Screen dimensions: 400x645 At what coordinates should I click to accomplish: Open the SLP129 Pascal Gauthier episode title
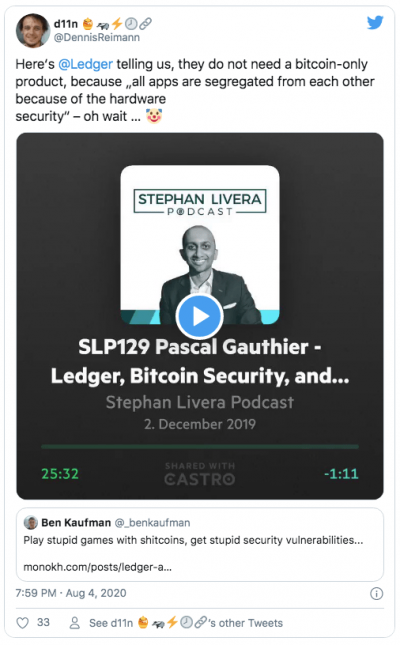point(200,361)
